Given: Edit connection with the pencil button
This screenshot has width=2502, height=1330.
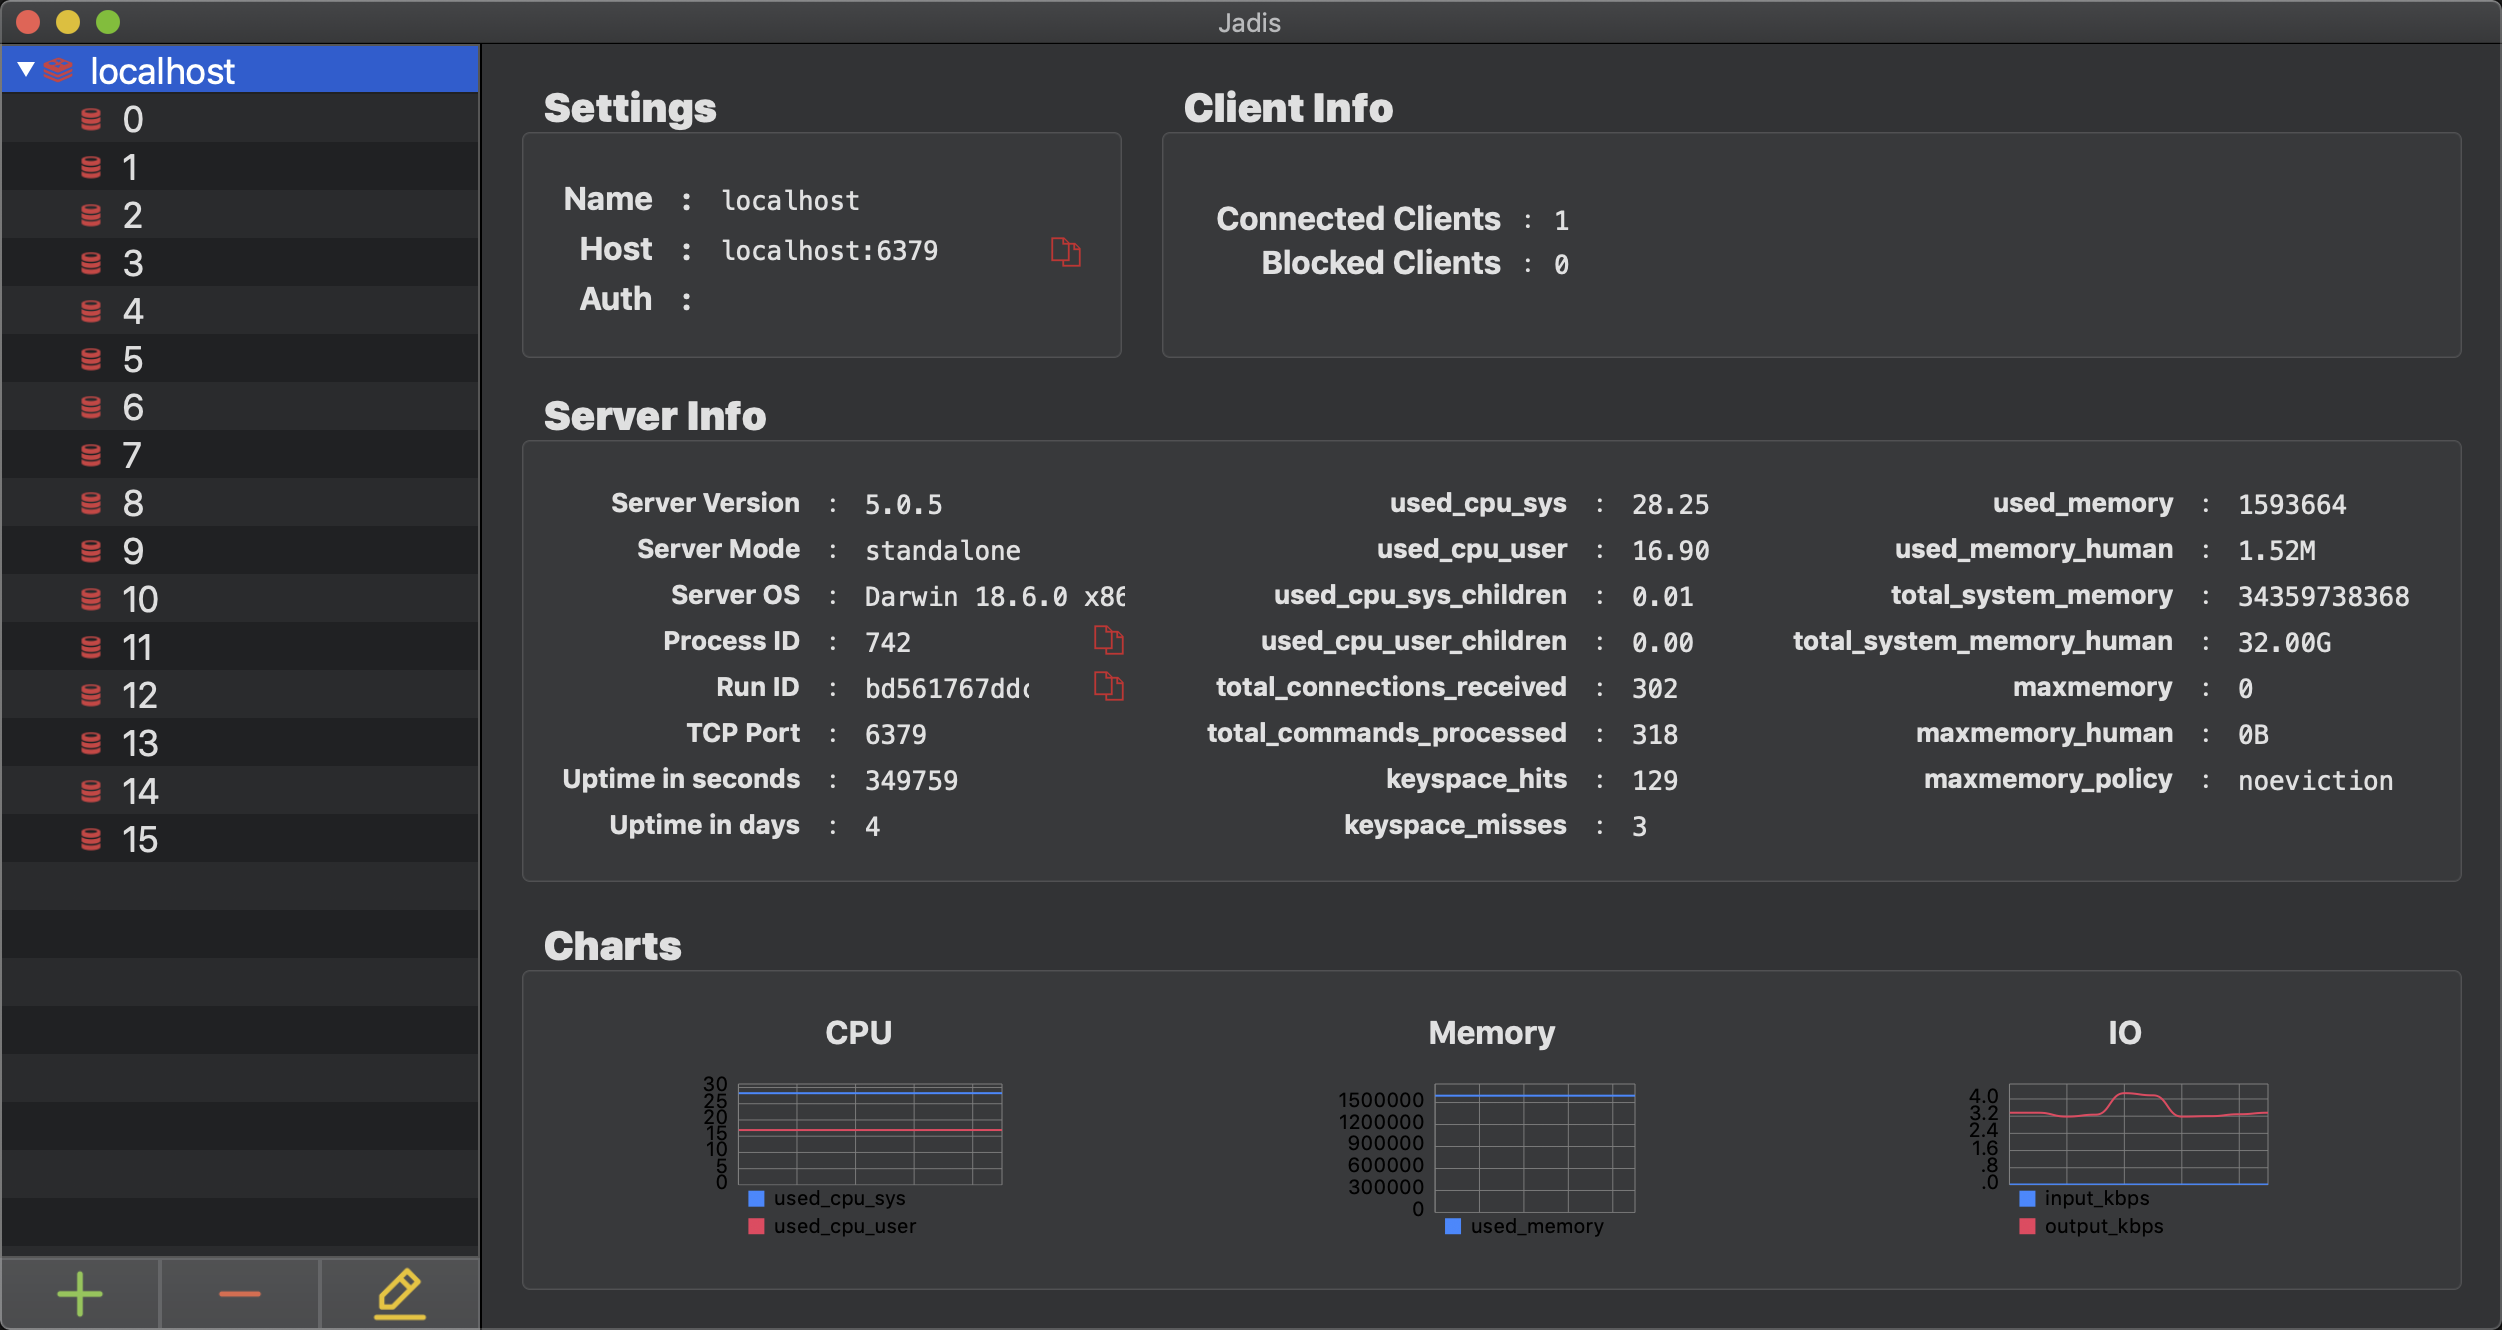Looking at the screenshot, I should tap(400, 1294).
